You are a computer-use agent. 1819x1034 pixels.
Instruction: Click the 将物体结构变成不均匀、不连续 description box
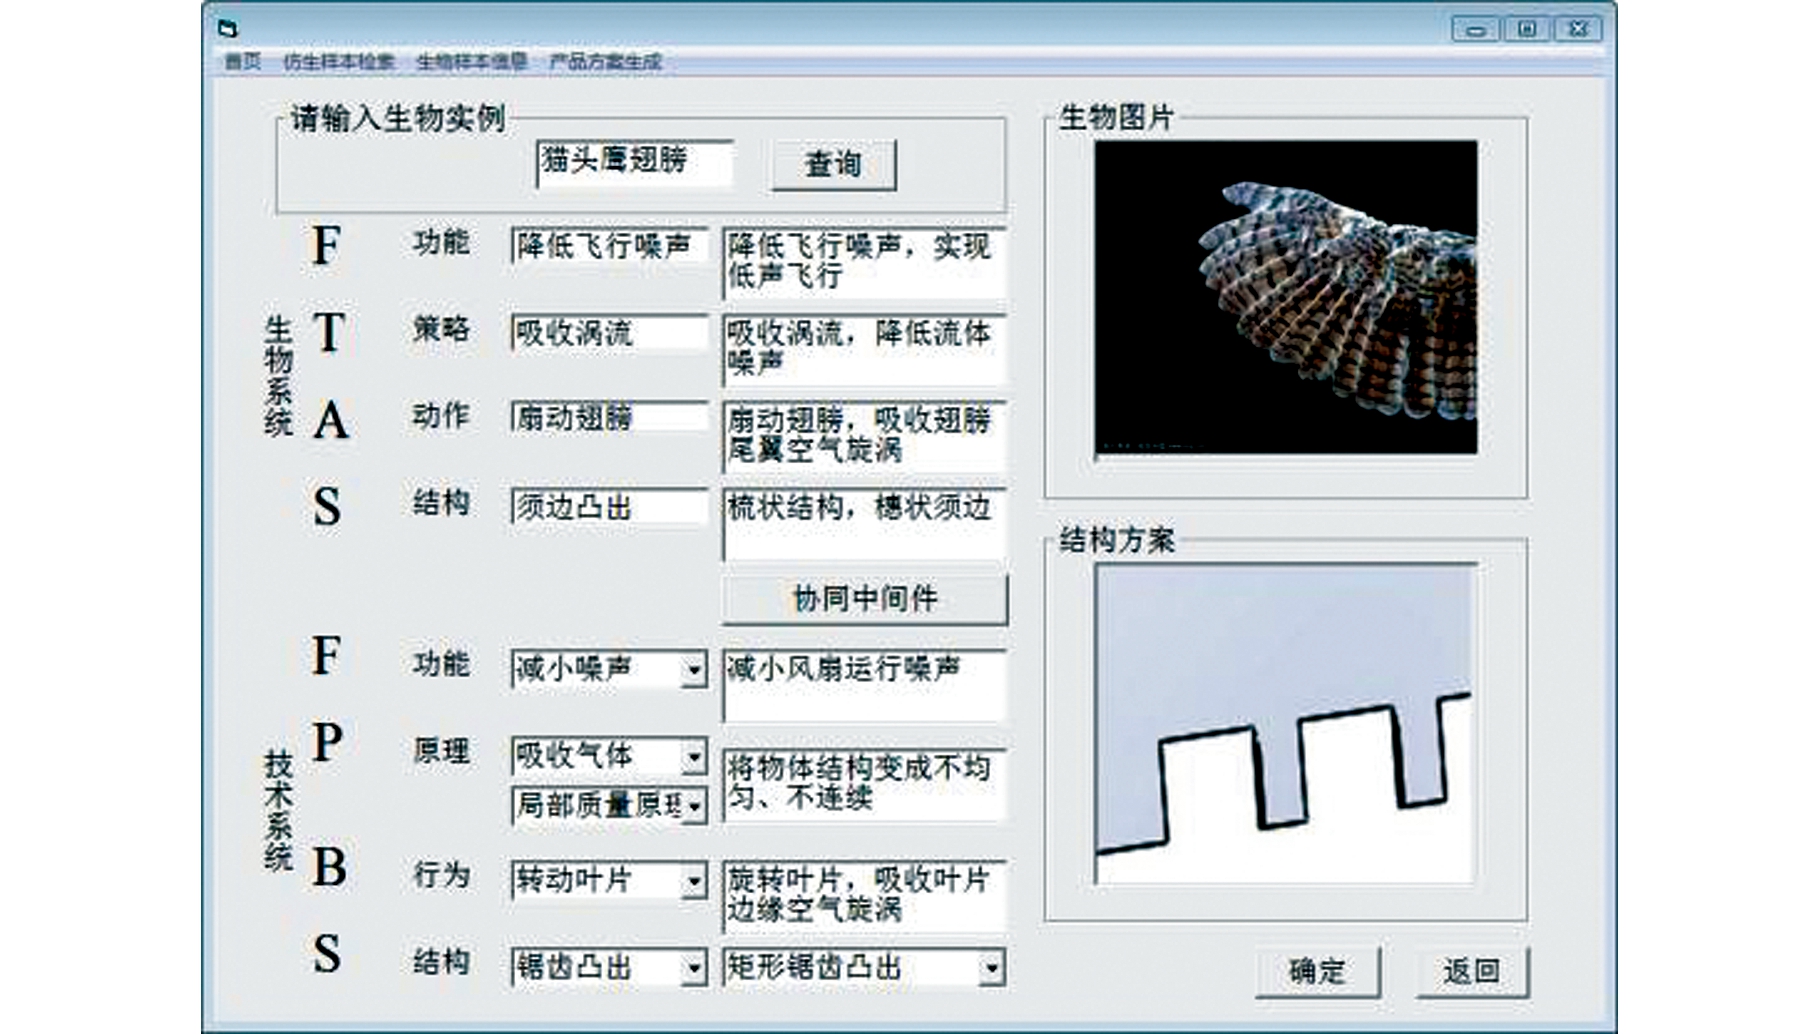(x=864, y=785)
